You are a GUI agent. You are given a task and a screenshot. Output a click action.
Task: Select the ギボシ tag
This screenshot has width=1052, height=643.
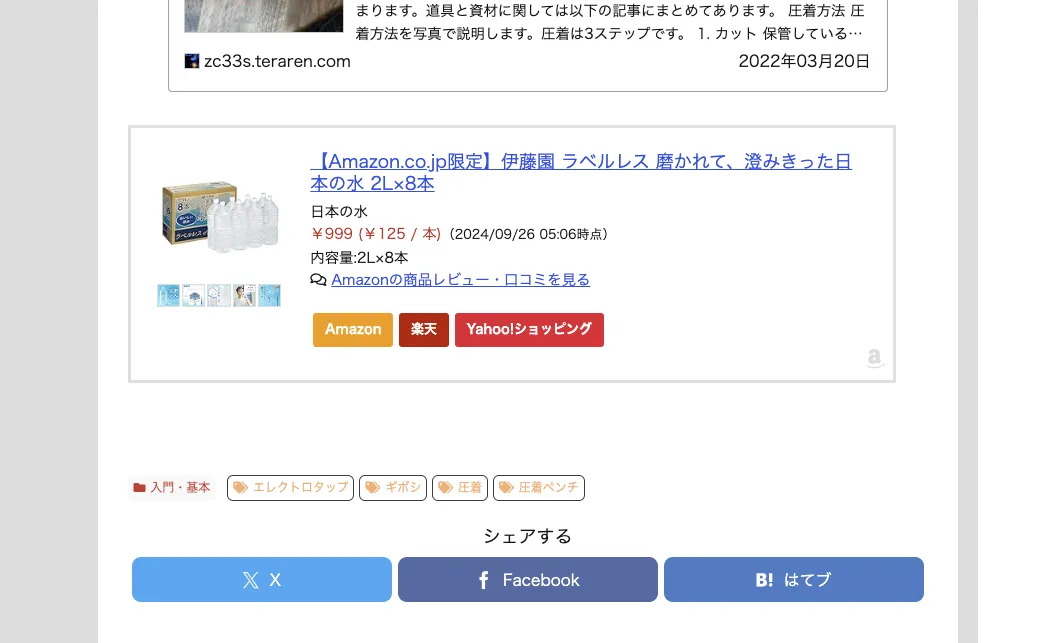393,488
